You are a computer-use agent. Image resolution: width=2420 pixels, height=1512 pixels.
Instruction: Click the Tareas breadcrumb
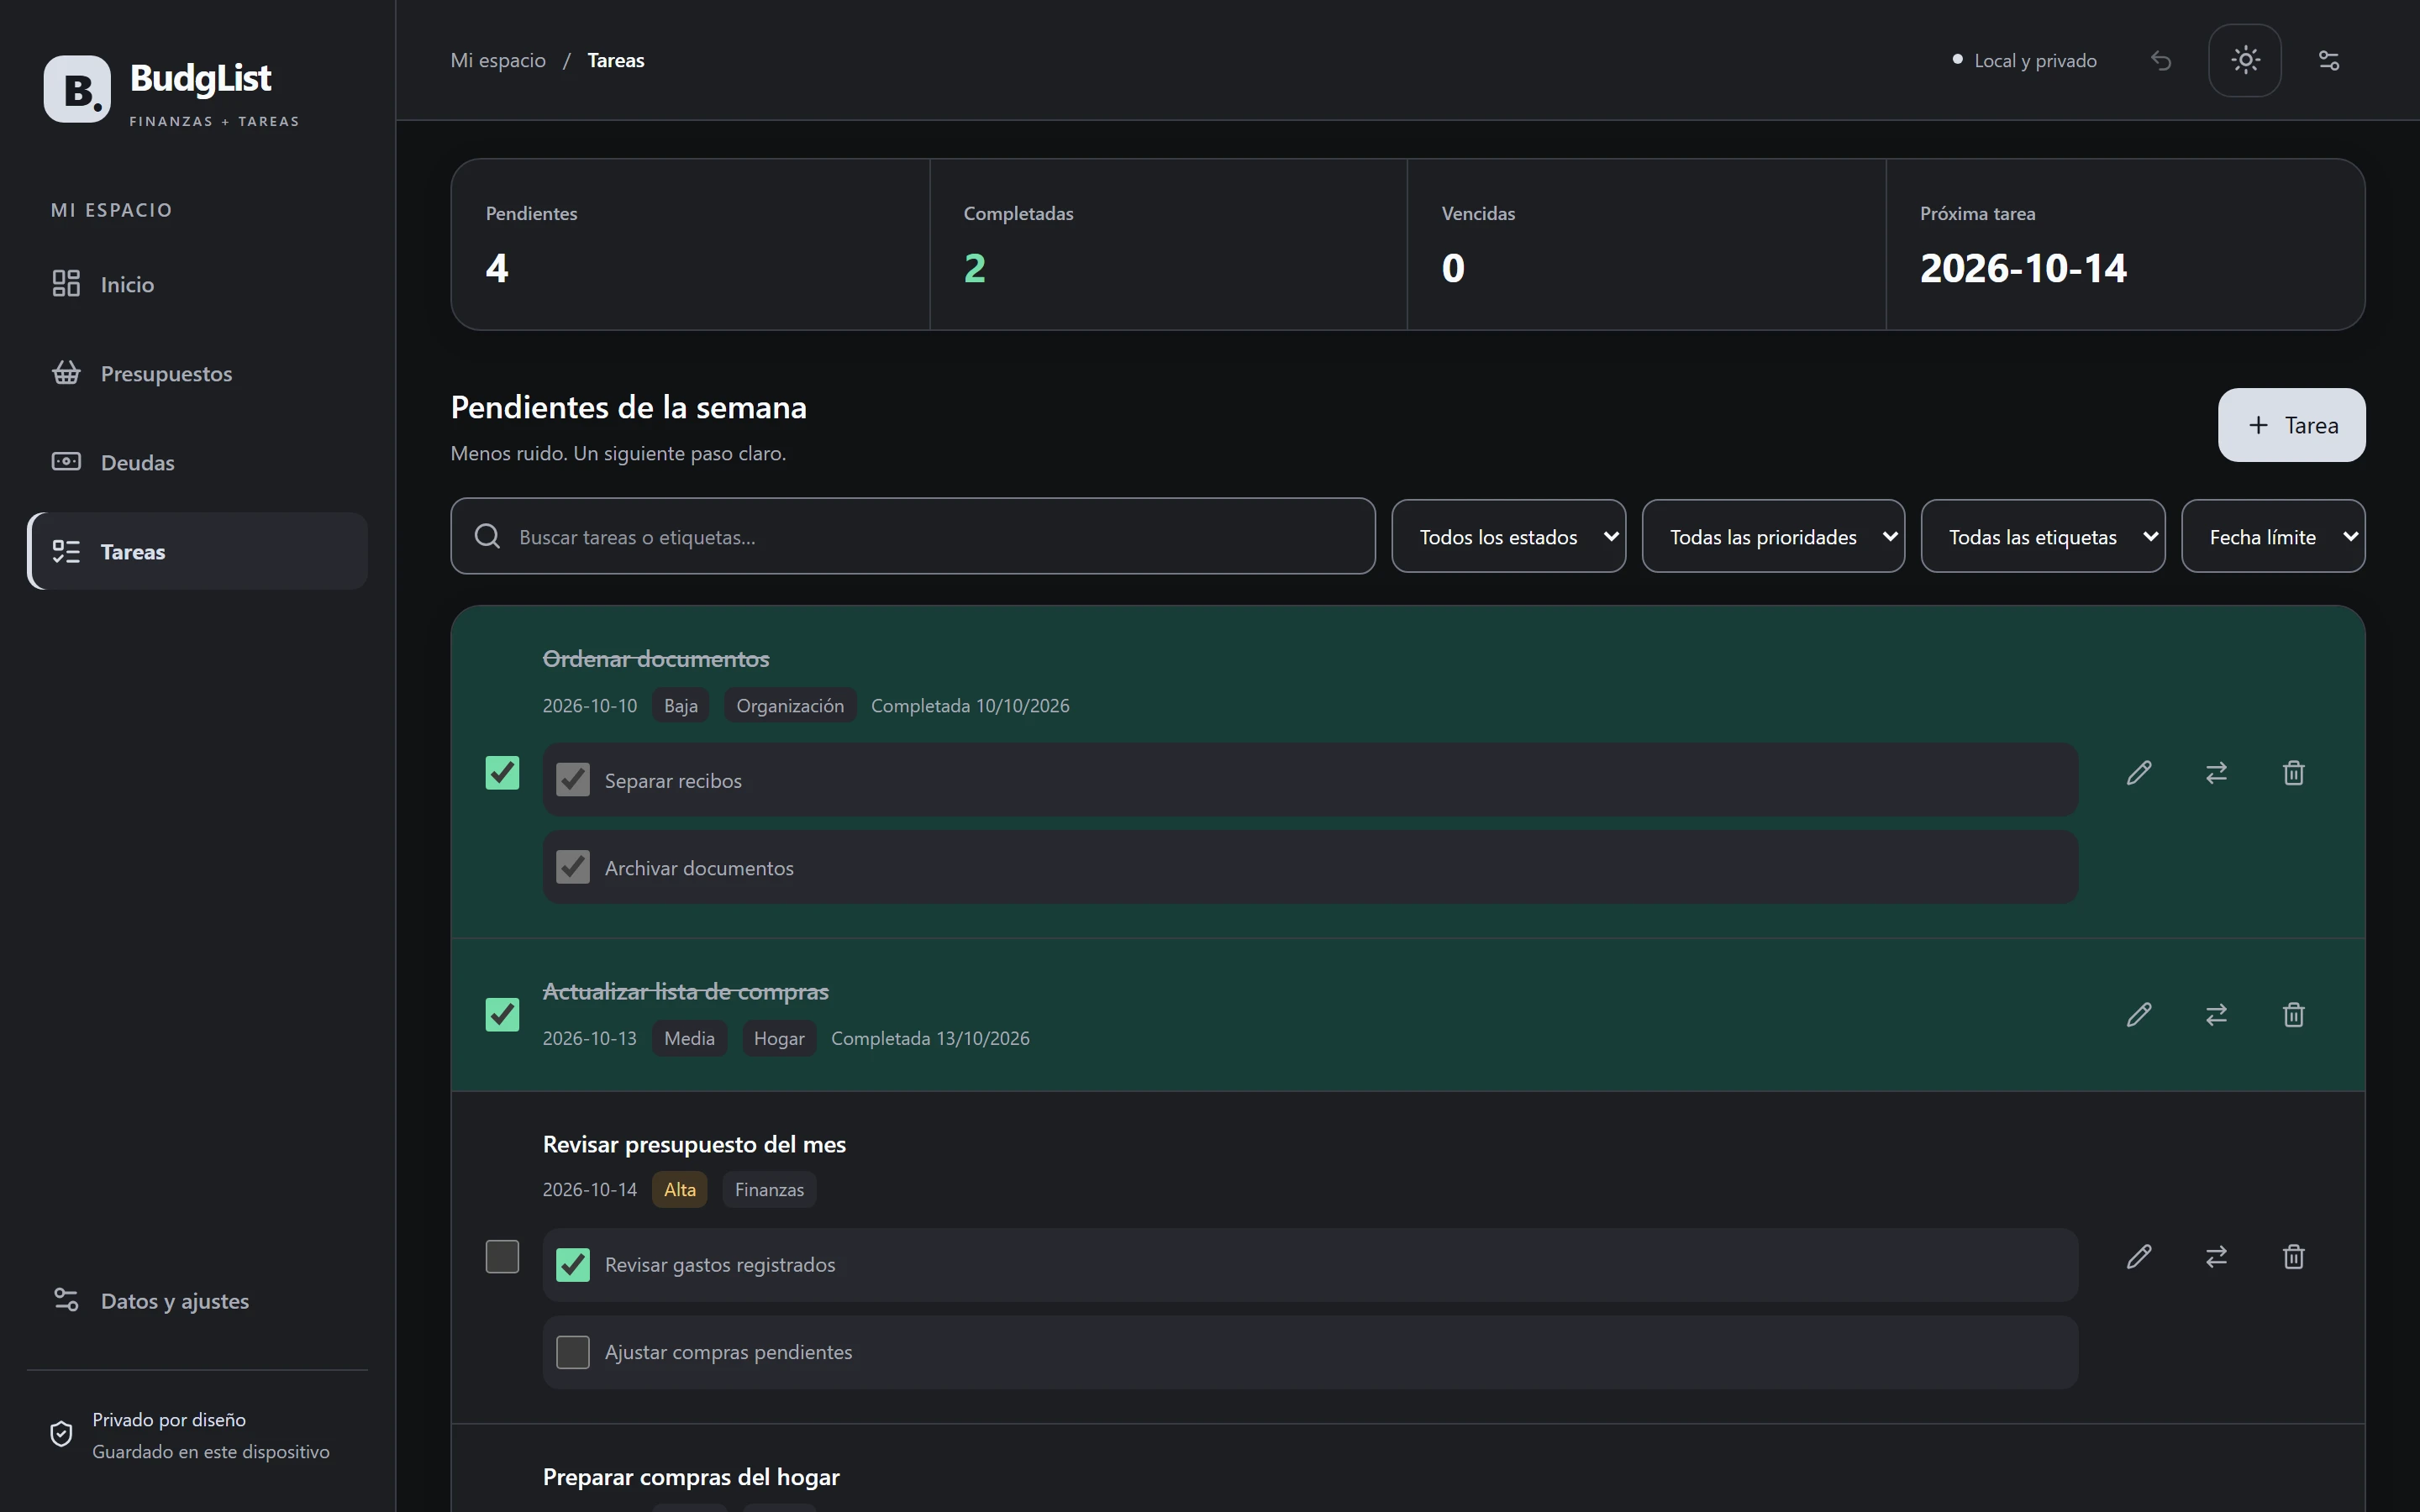click(616, 61)
